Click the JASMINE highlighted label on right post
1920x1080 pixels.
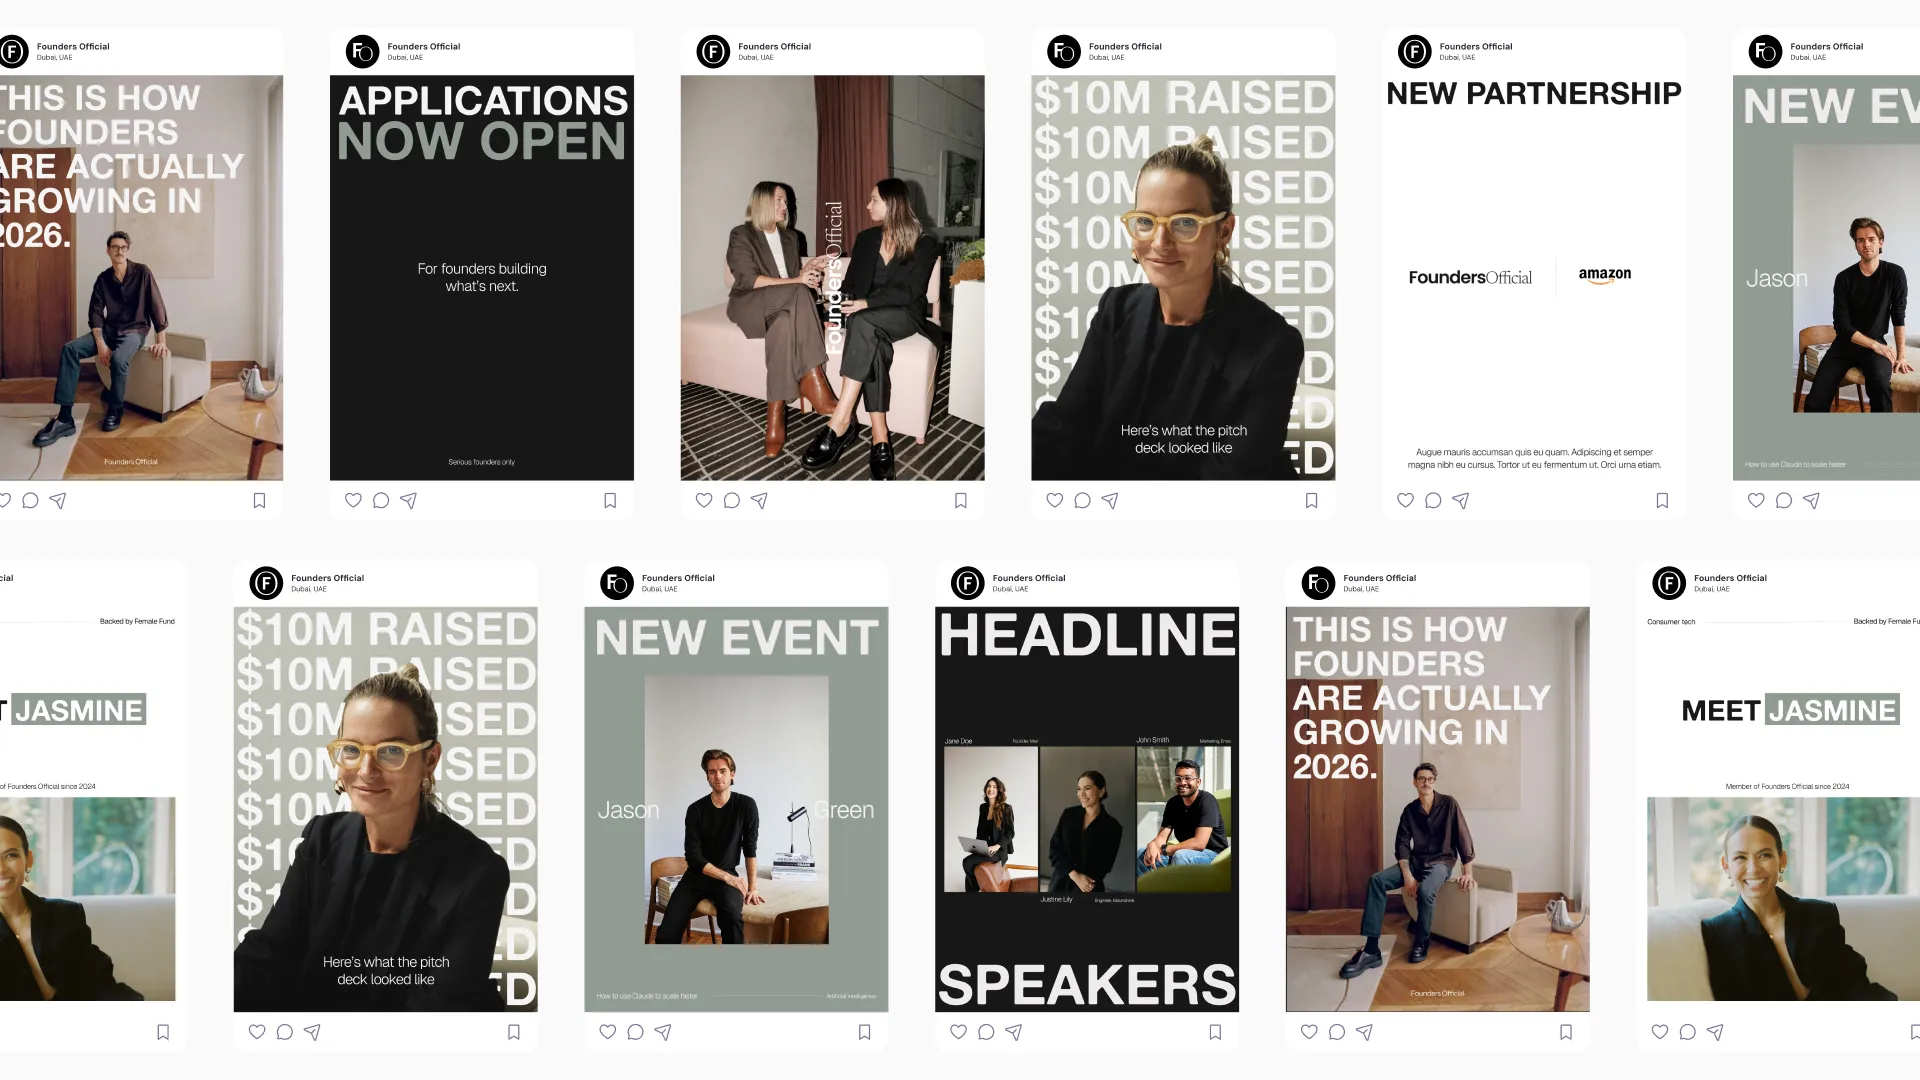1832,710
